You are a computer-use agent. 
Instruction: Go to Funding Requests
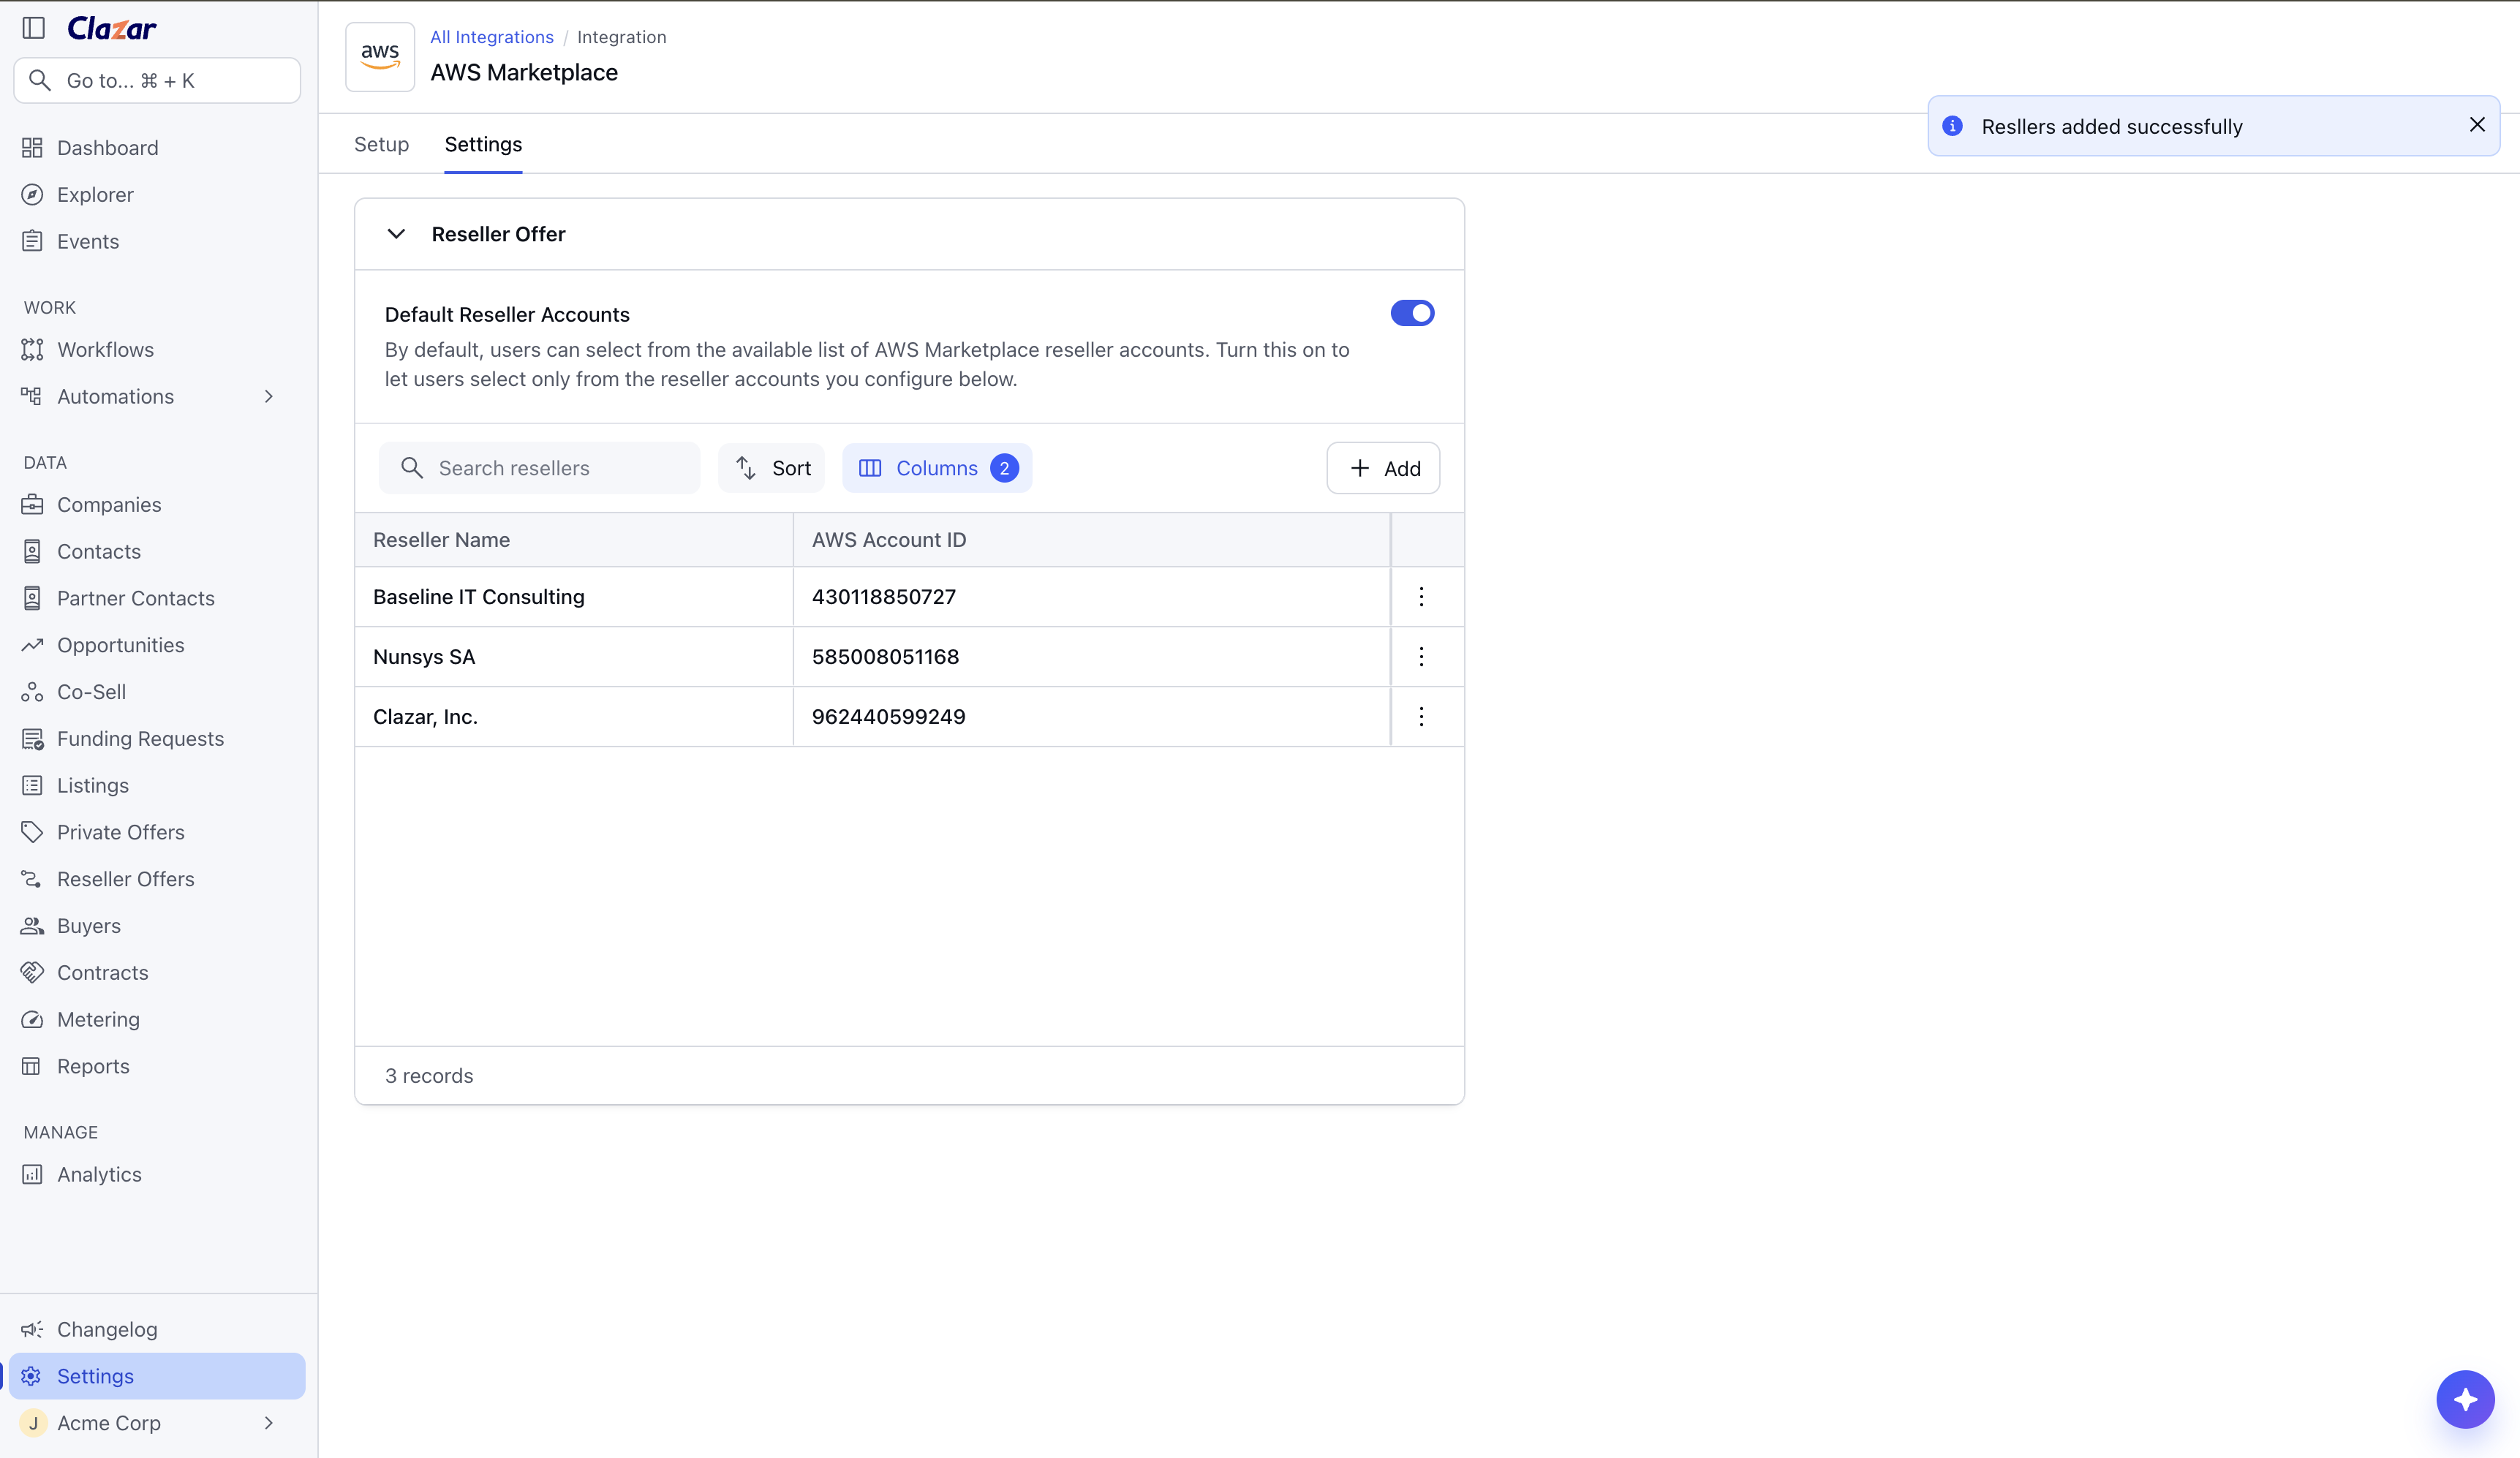coord(140,739)
